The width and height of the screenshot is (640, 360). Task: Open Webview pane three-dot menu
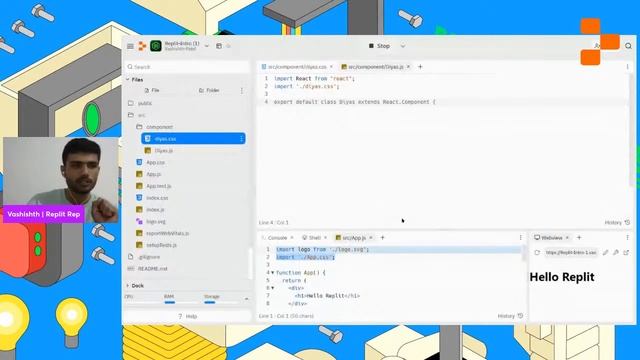[x=628, y=238]
